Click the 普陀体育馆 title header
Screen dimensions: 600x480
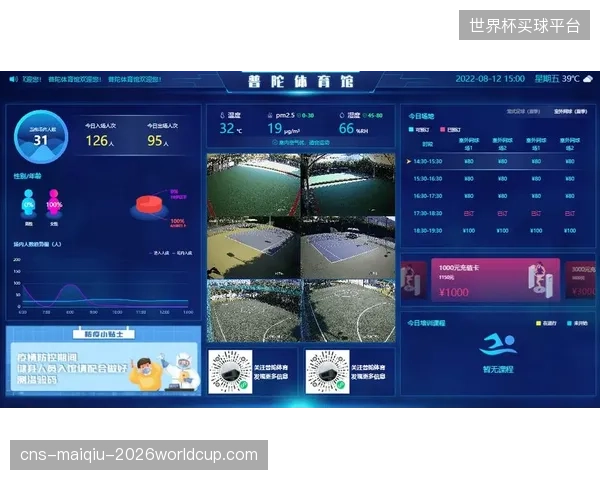click(x=300, y=82)
